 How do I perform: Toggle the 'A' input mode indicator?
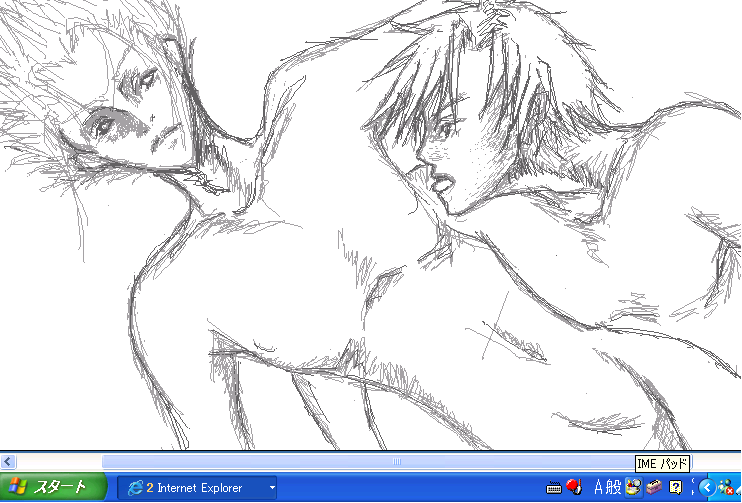pyautogui.click(x=599, y=488)
